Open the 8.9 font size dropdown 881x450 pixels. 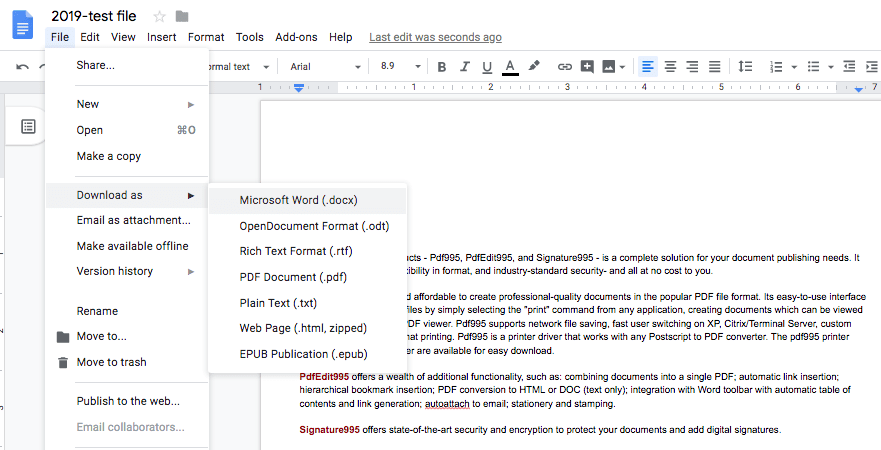click(400, 67)
